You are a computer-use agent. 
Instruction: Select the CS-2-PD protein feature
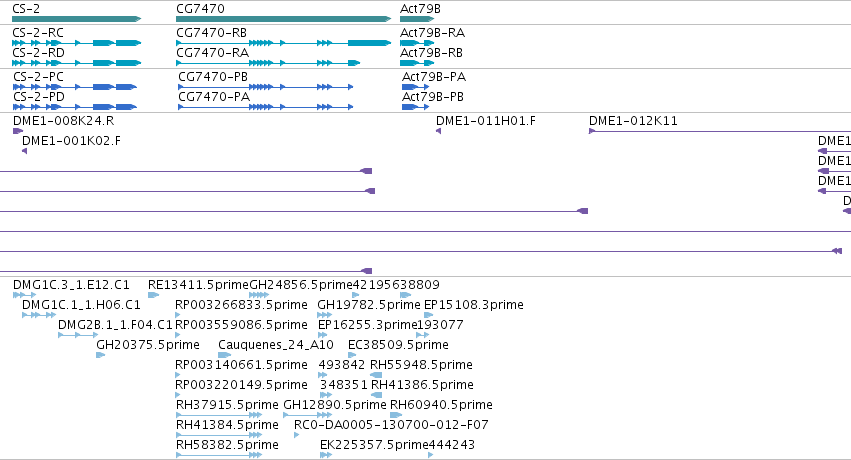(75, 107)
